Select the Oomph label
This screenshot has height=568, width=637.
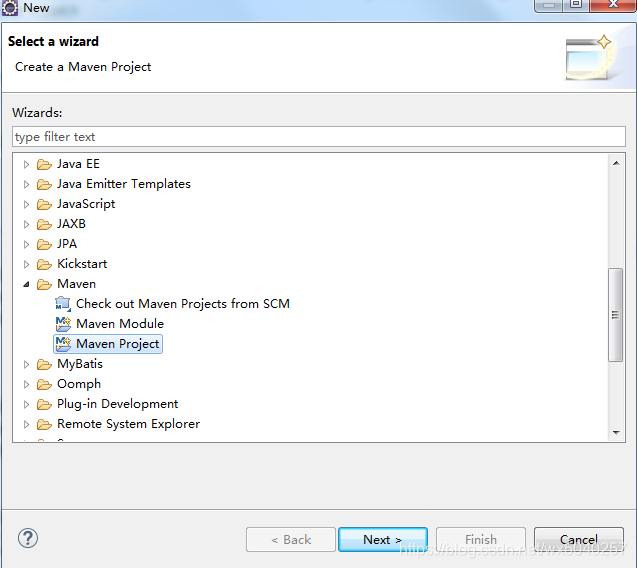pyautogui.click(x=79, y=384)
